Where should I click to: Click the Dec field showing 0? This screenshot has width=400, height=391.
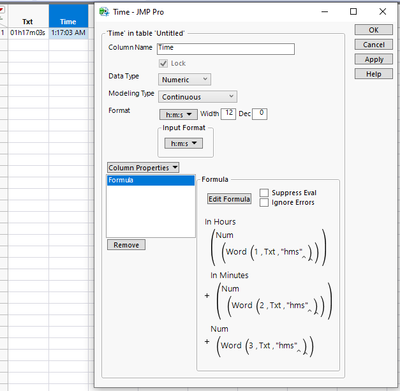260,113
